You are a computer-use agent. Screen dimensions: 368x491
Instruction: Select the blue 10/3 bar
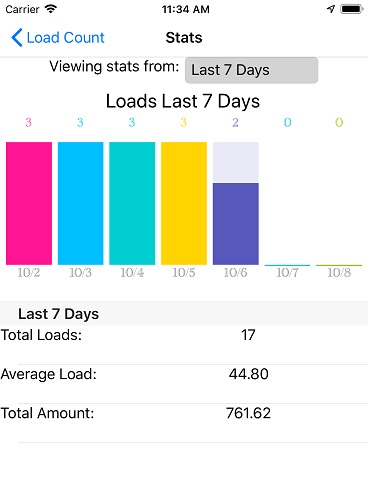[81, 203]
